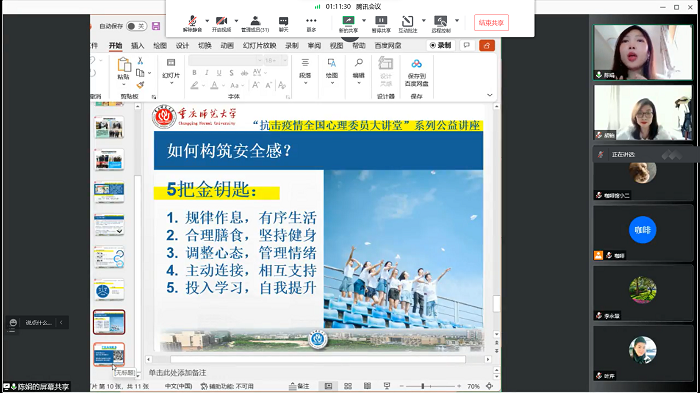Switch to slide sorter view

(348, 386)
